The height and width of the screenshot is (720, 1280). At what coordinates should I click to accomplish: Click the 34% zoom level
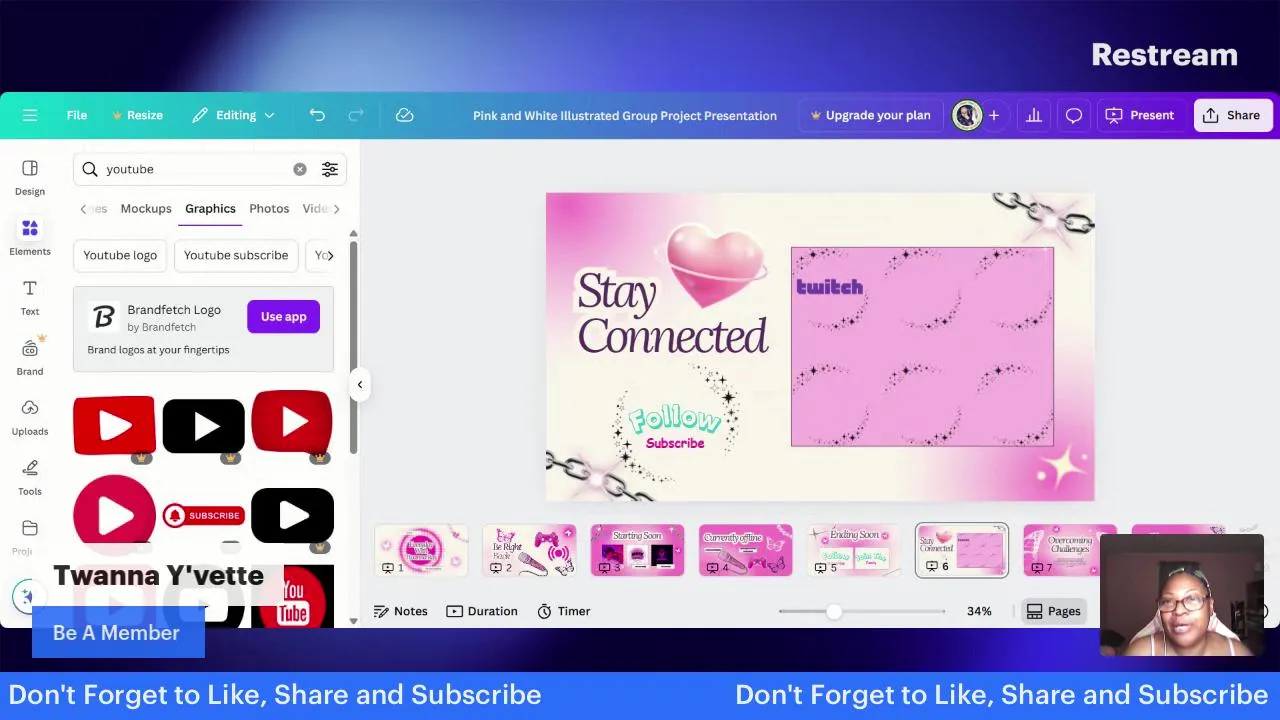pyautogui.click(x=979, y=611)
